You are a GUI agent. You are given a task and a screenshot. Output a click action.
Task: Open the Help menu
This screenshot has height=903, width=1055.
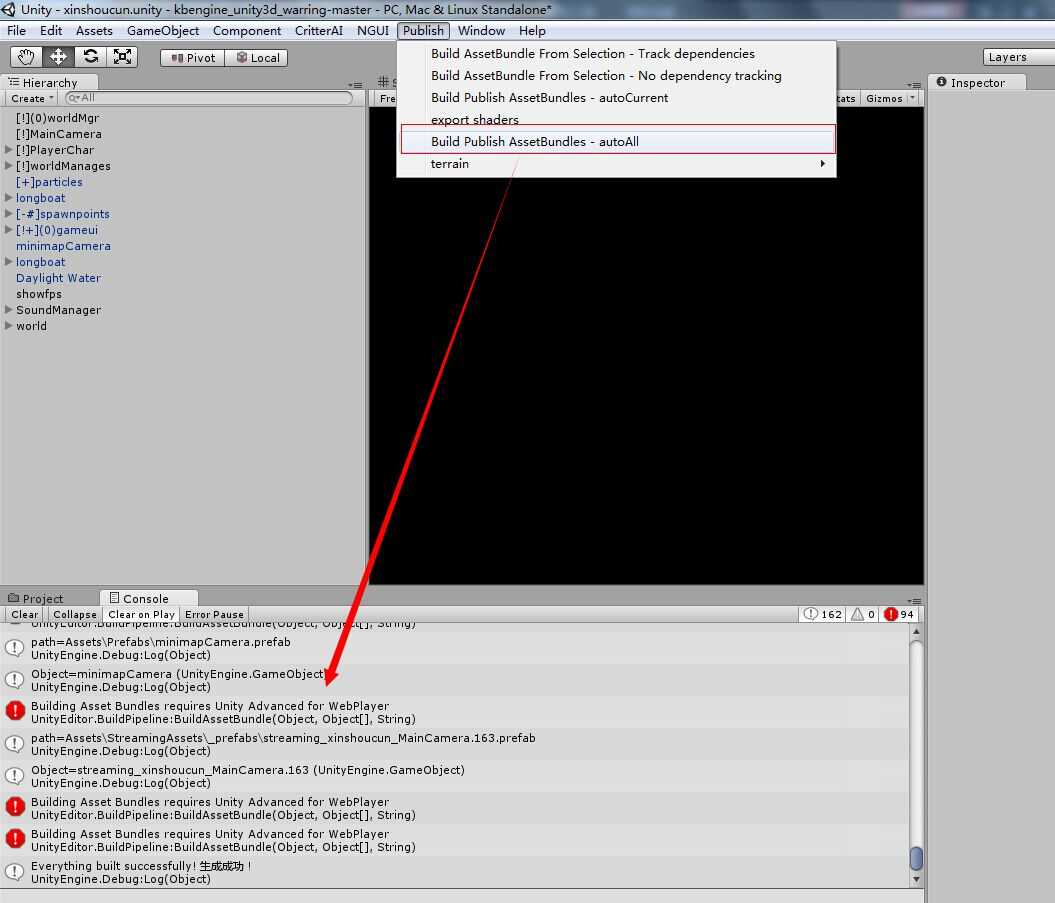click(x=532, y=31)
